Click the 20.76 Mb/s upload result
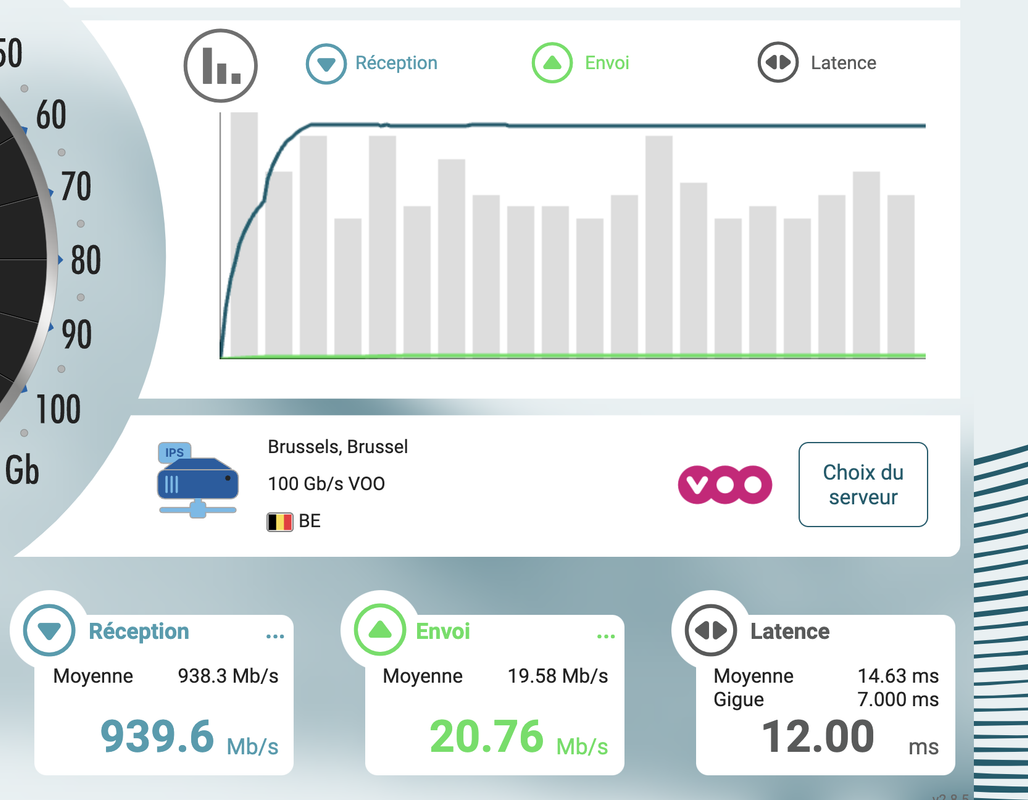This screenshot has width=1028, height=800. [x=519, y=737]
